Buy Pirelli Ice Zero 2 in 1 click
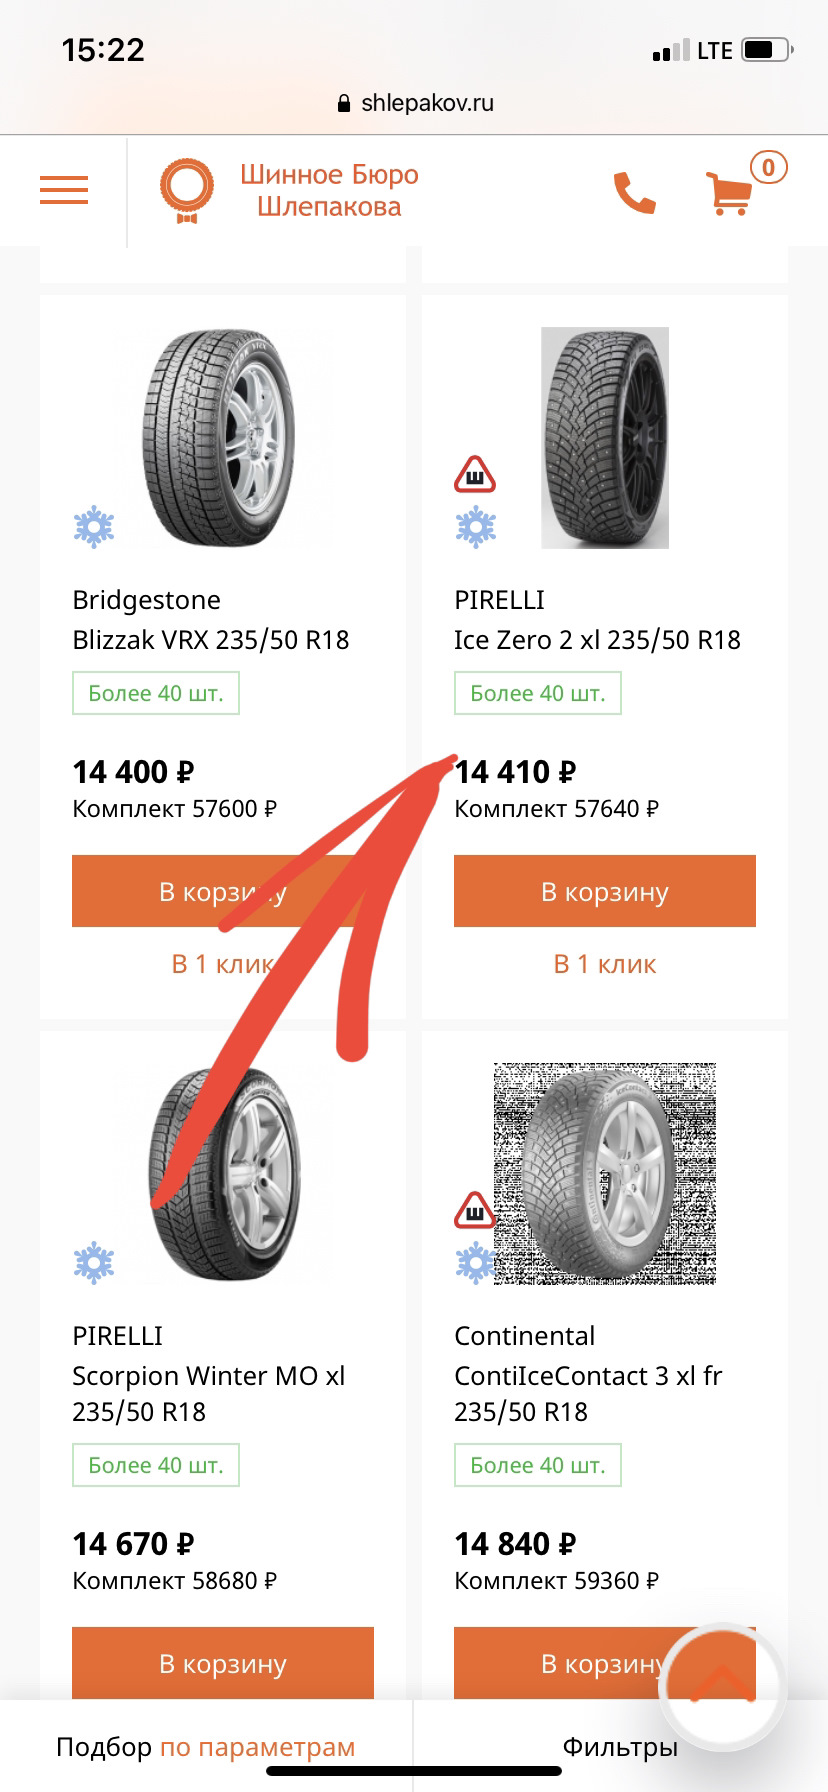828x1792 pixels. coord(604,964)
